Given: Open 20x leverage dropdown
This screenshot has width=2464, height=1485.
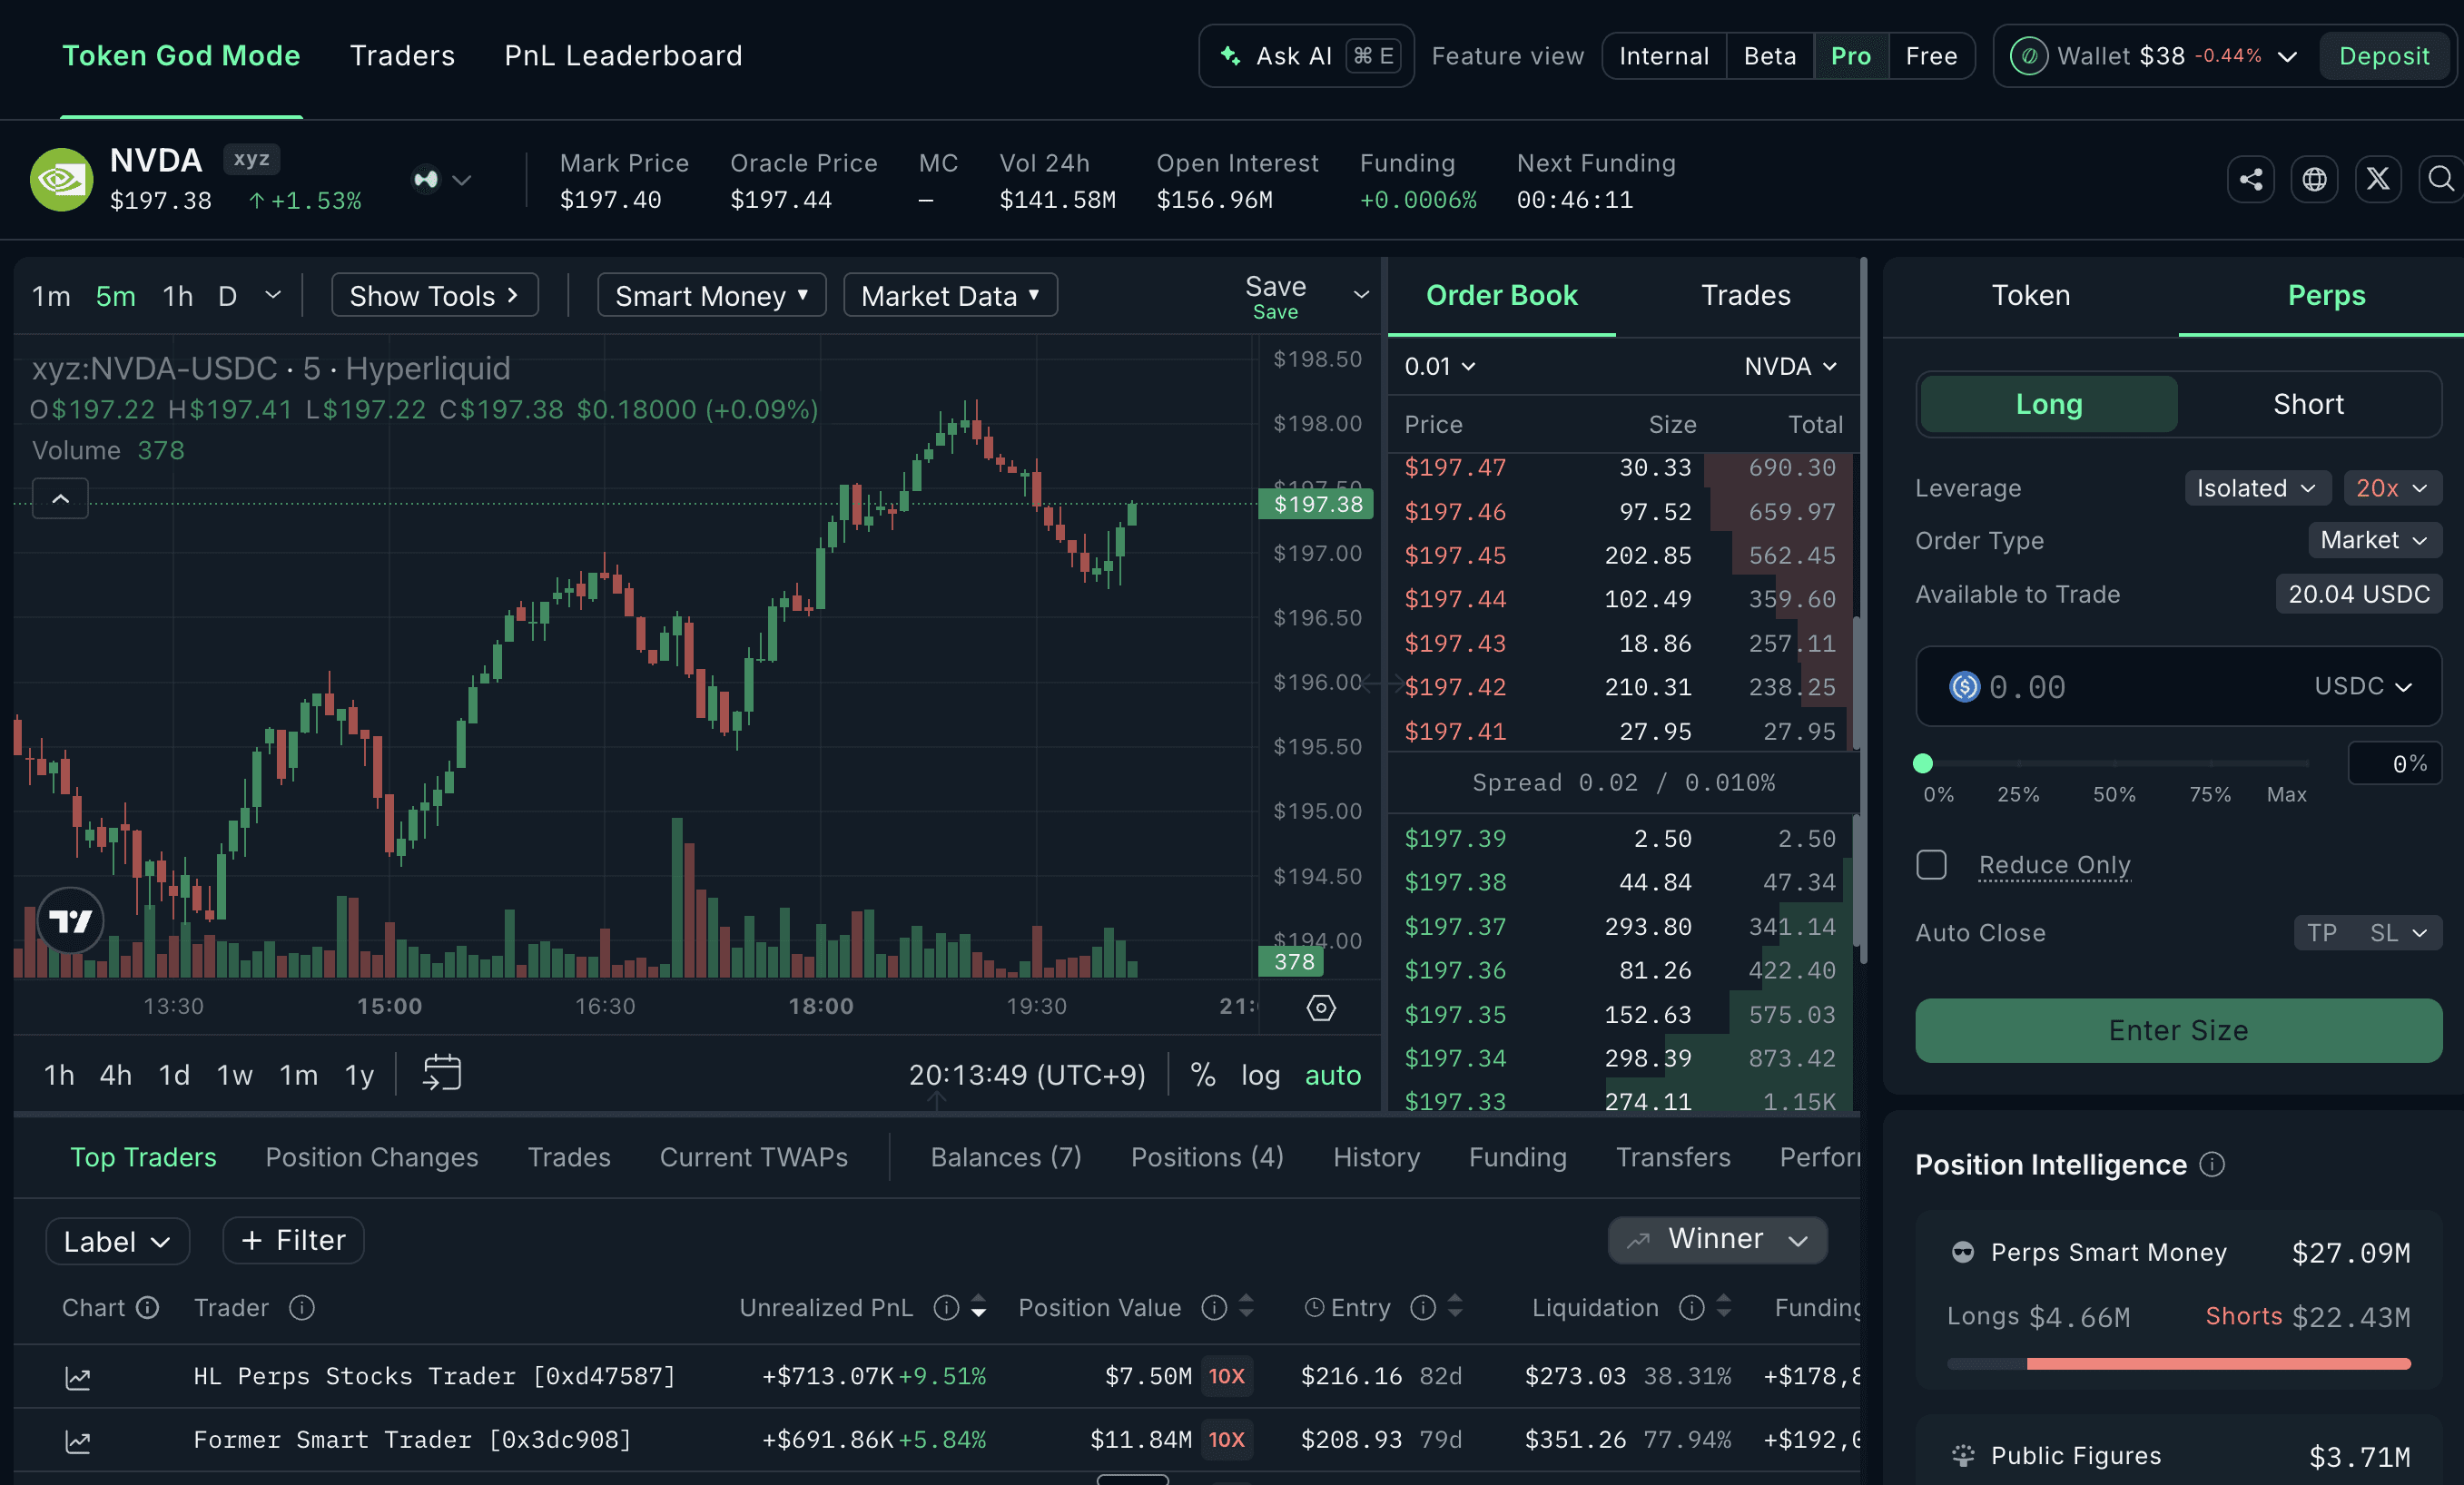Looking at the screenshot, I should tap(2392, 488).
